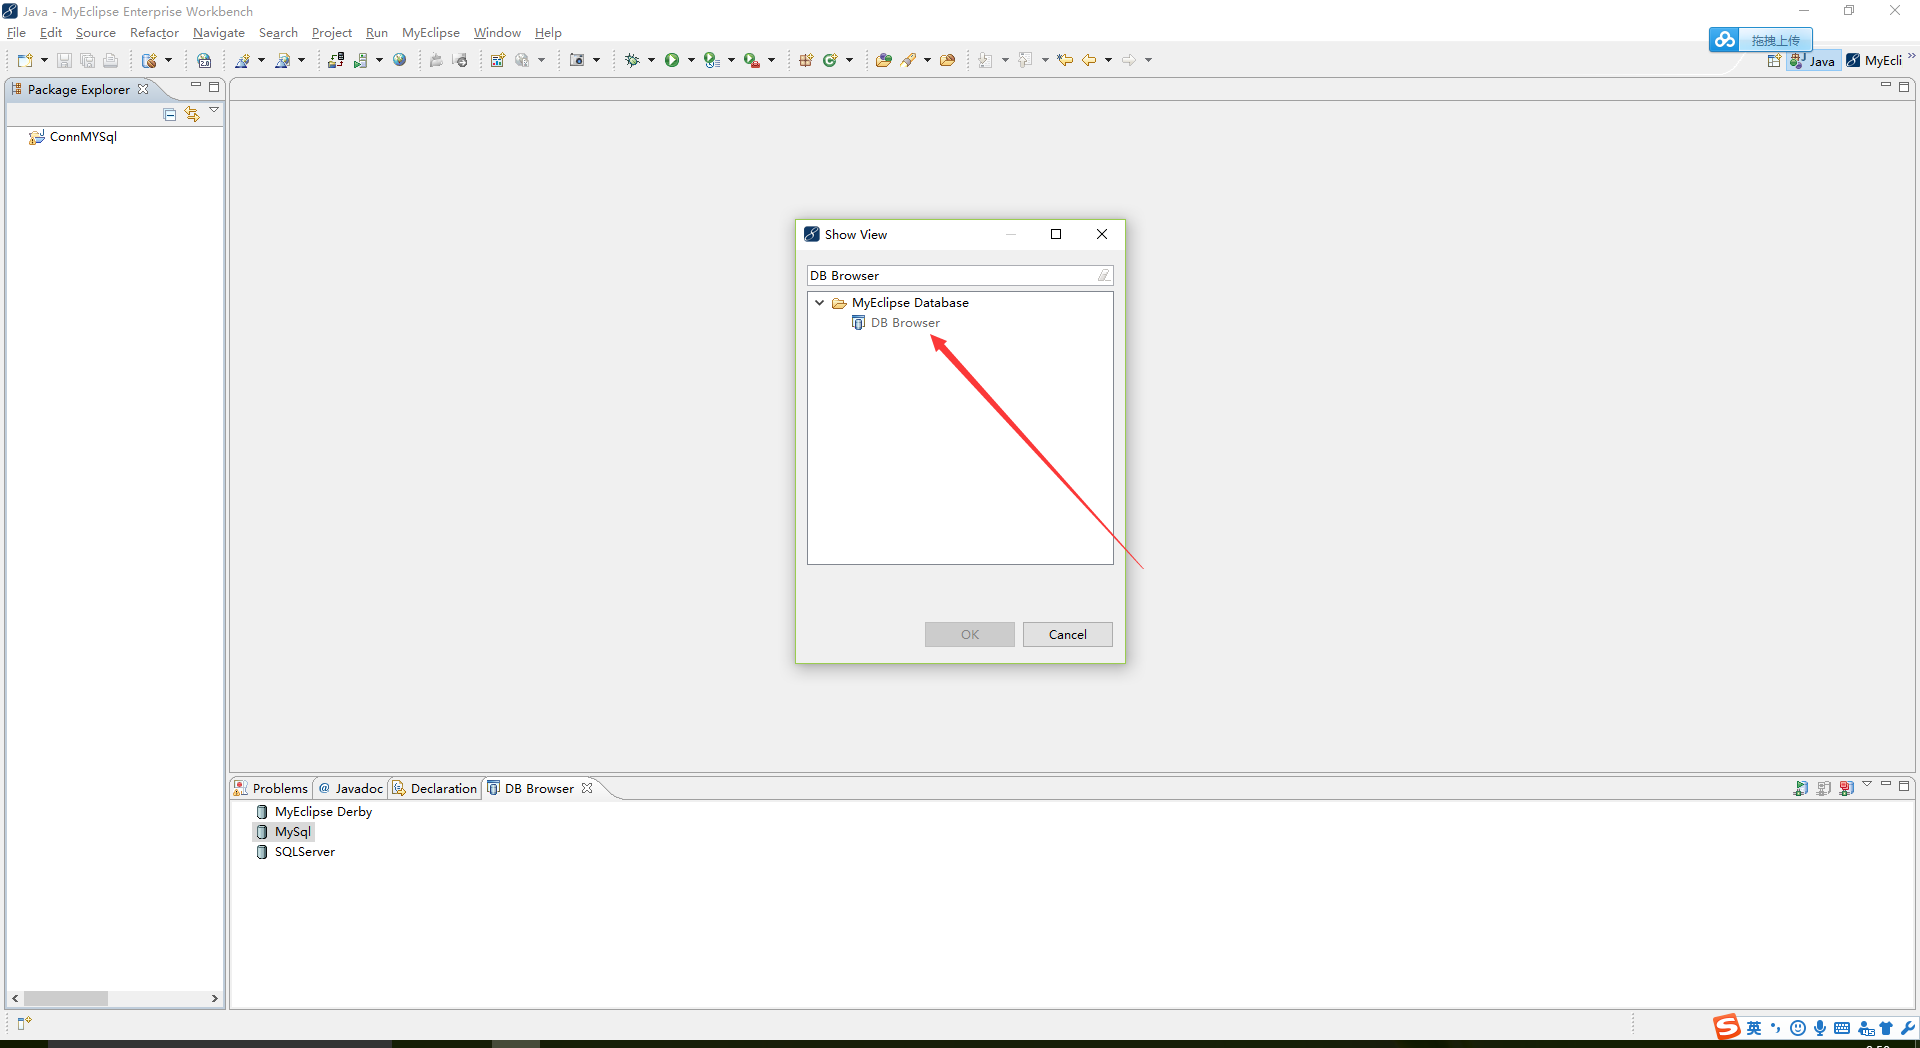This screenshot has height=1048, width=1920.
Task: Click the Sogou input method S icon
Action: point(1727,1027)
